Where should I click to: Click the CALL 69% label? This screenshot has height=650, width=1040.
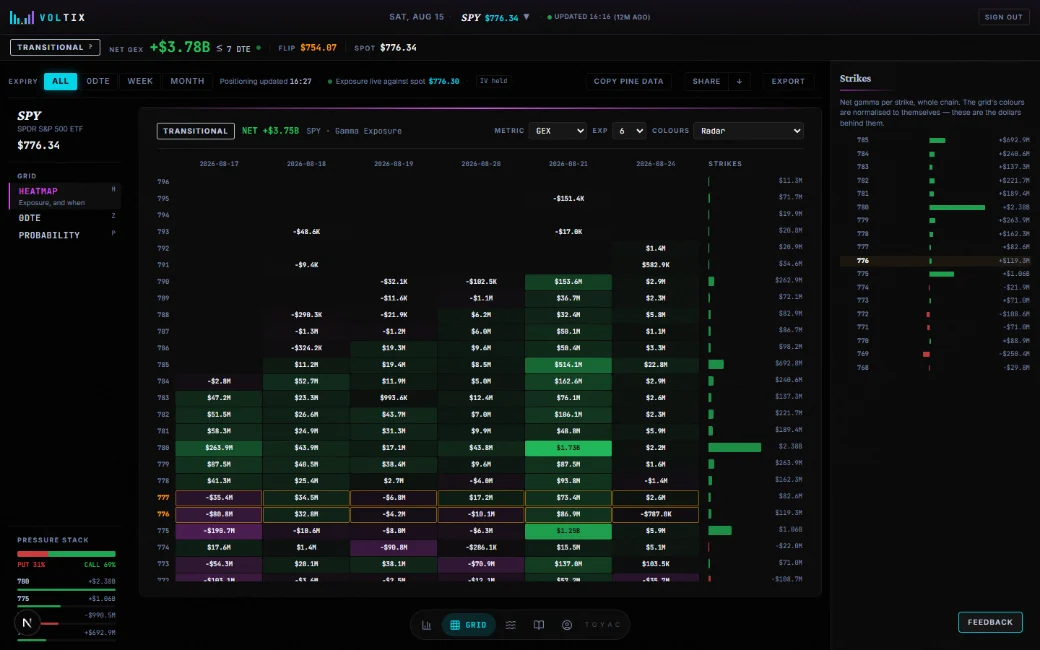coord(100,564)
